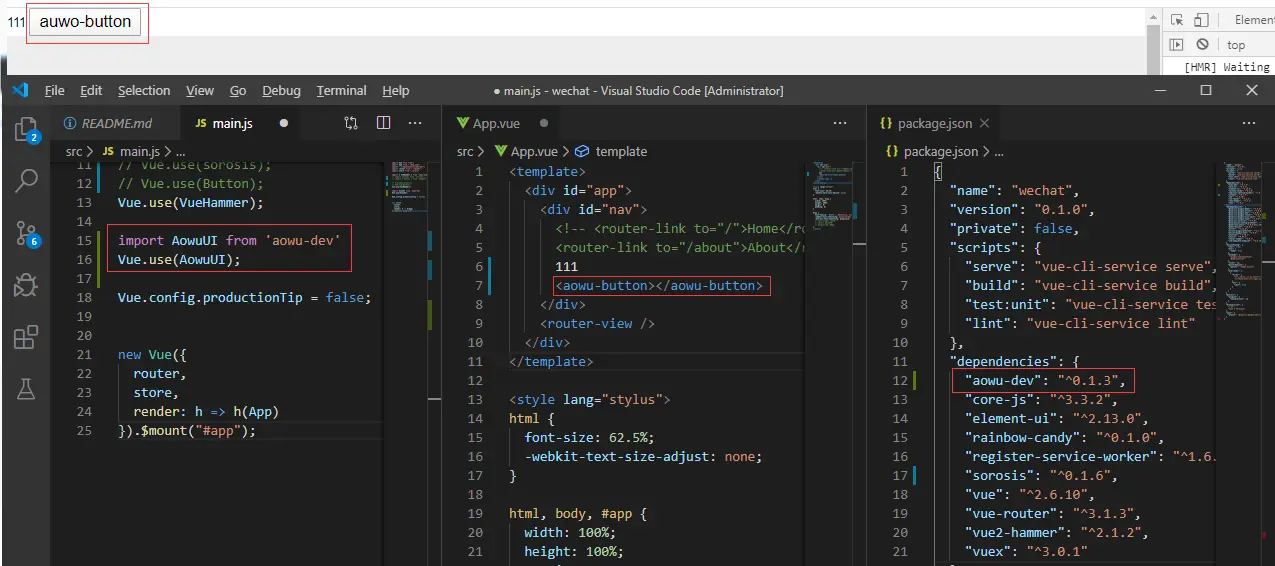The height and width of the screenshot is (566, 1275).
Task: Click line 'Vue.use(AowuUI);'
Action: coord(179,259)
